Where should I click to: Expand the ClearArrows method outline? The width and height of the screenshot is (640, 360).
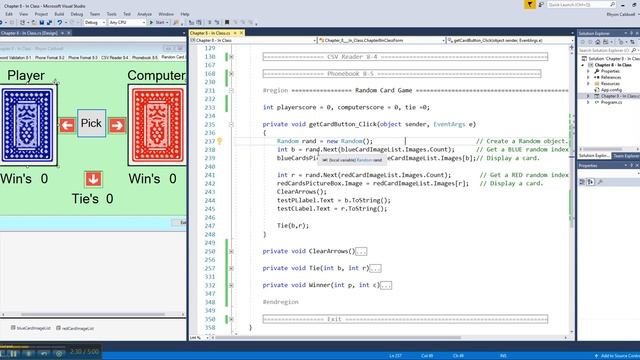(231, 251)
